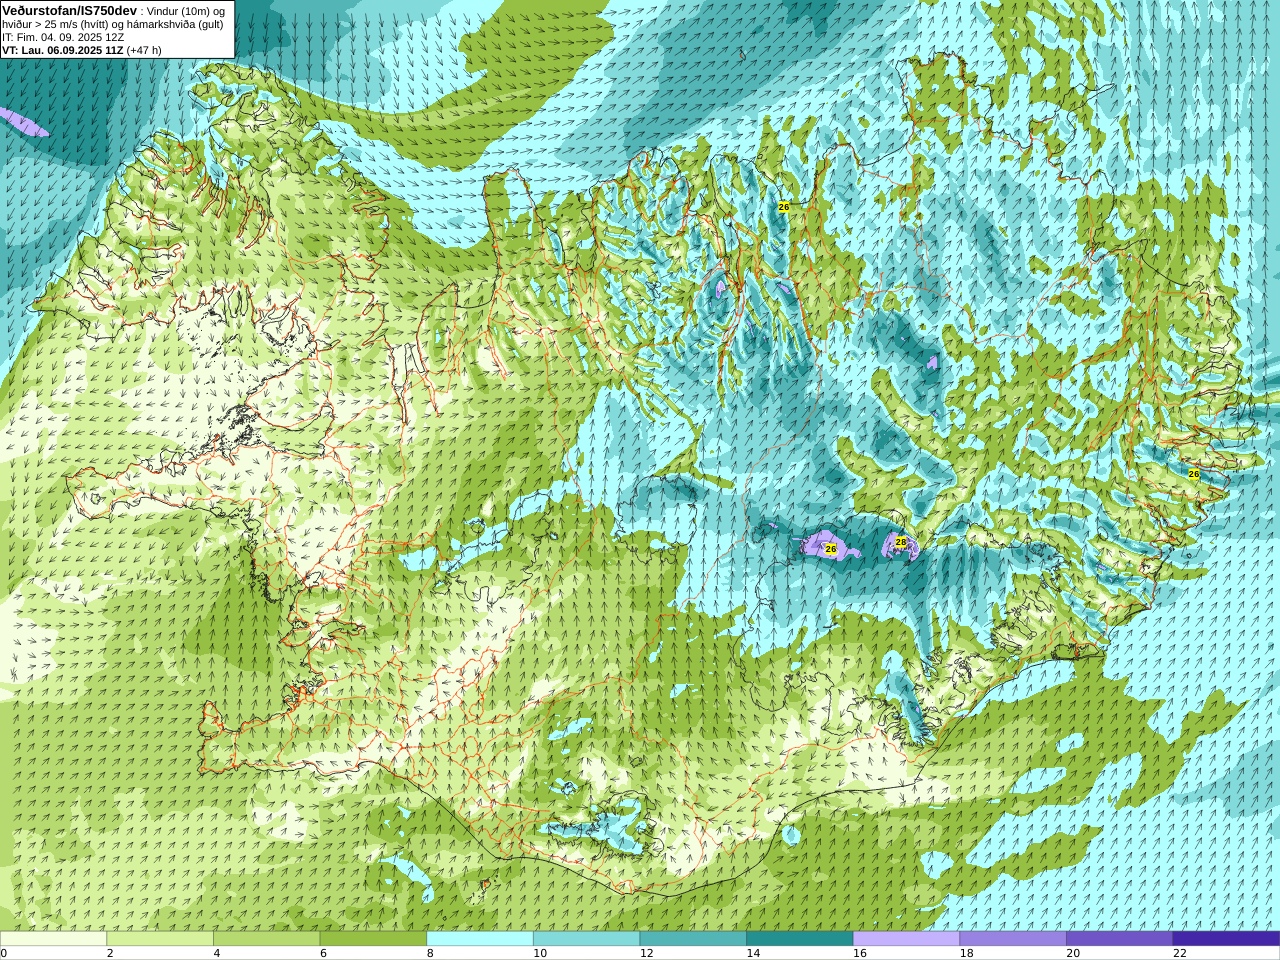Pick the 20–22 m/s violet scale swatch

point(1120,939)
